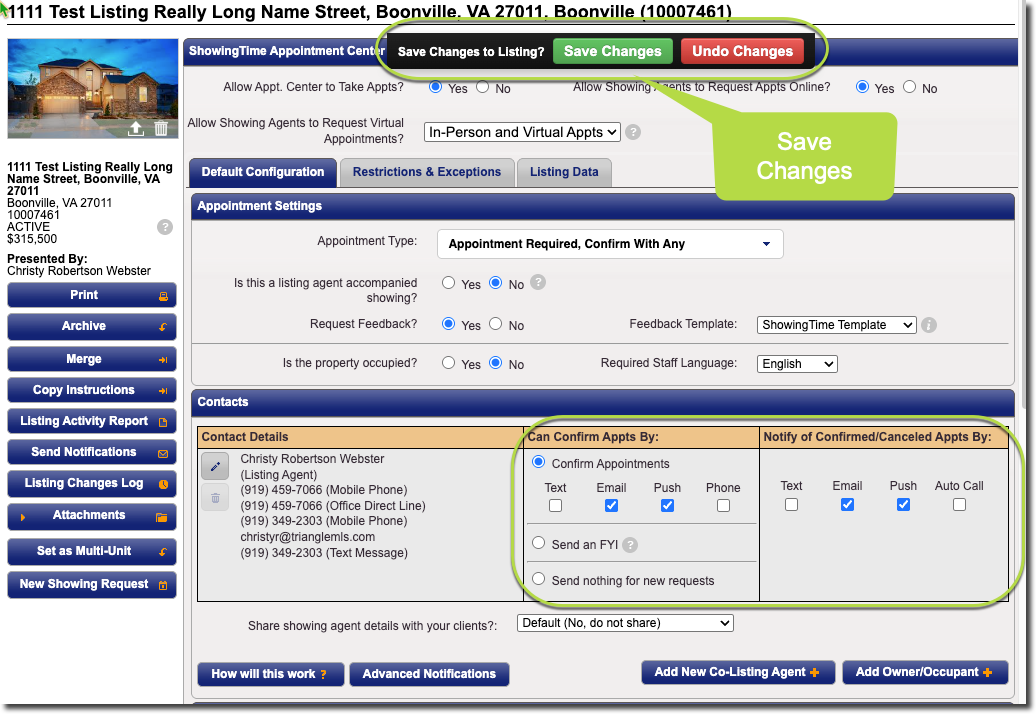Open the Appointment Type dropdown

[x=610, y=244]
